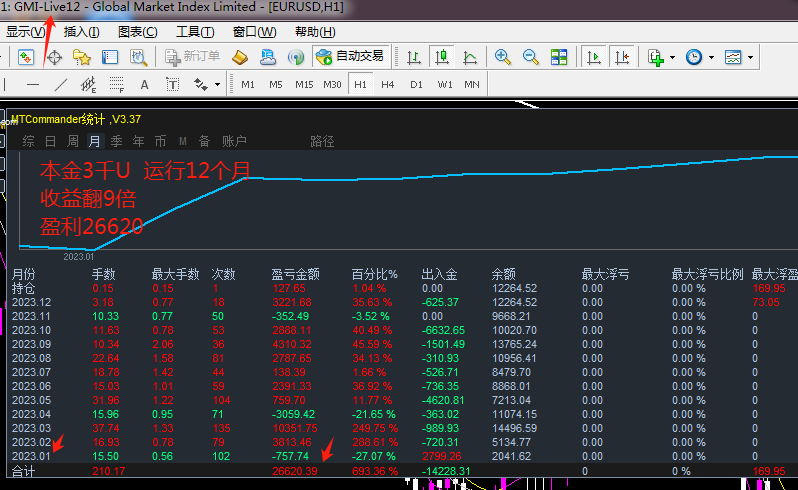The image size is (798, 490).
Task: Click the 盈亏金额 column header
Action: [x=295, y=275]
